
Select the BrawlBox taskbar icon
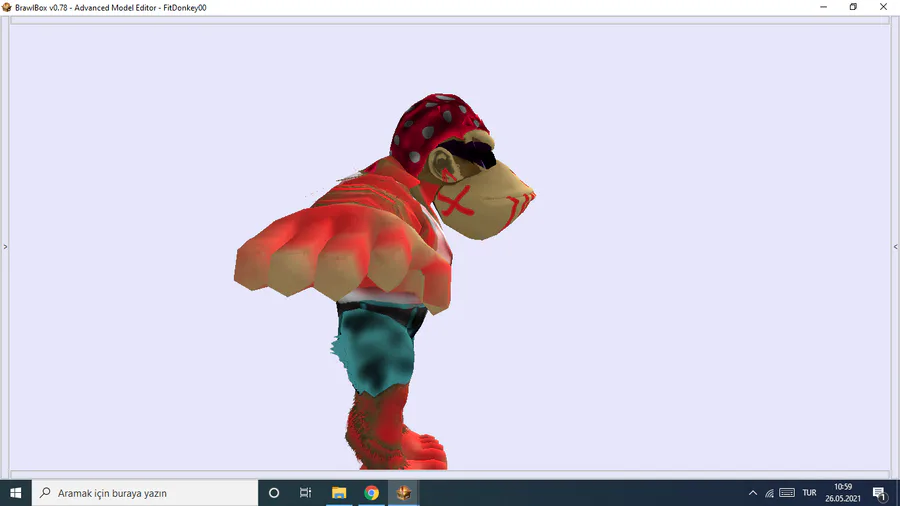click(x=404, y=493)
